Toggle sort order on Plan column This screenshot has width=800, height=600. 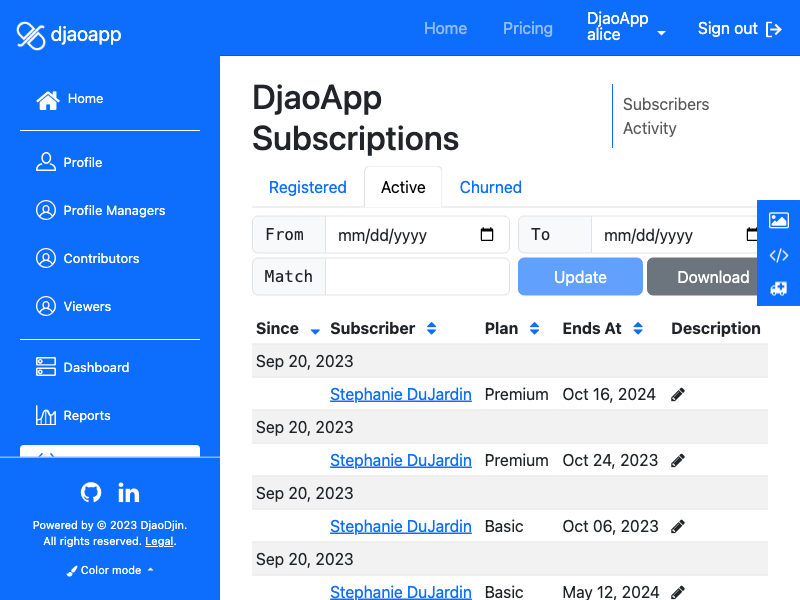[534, 329]
